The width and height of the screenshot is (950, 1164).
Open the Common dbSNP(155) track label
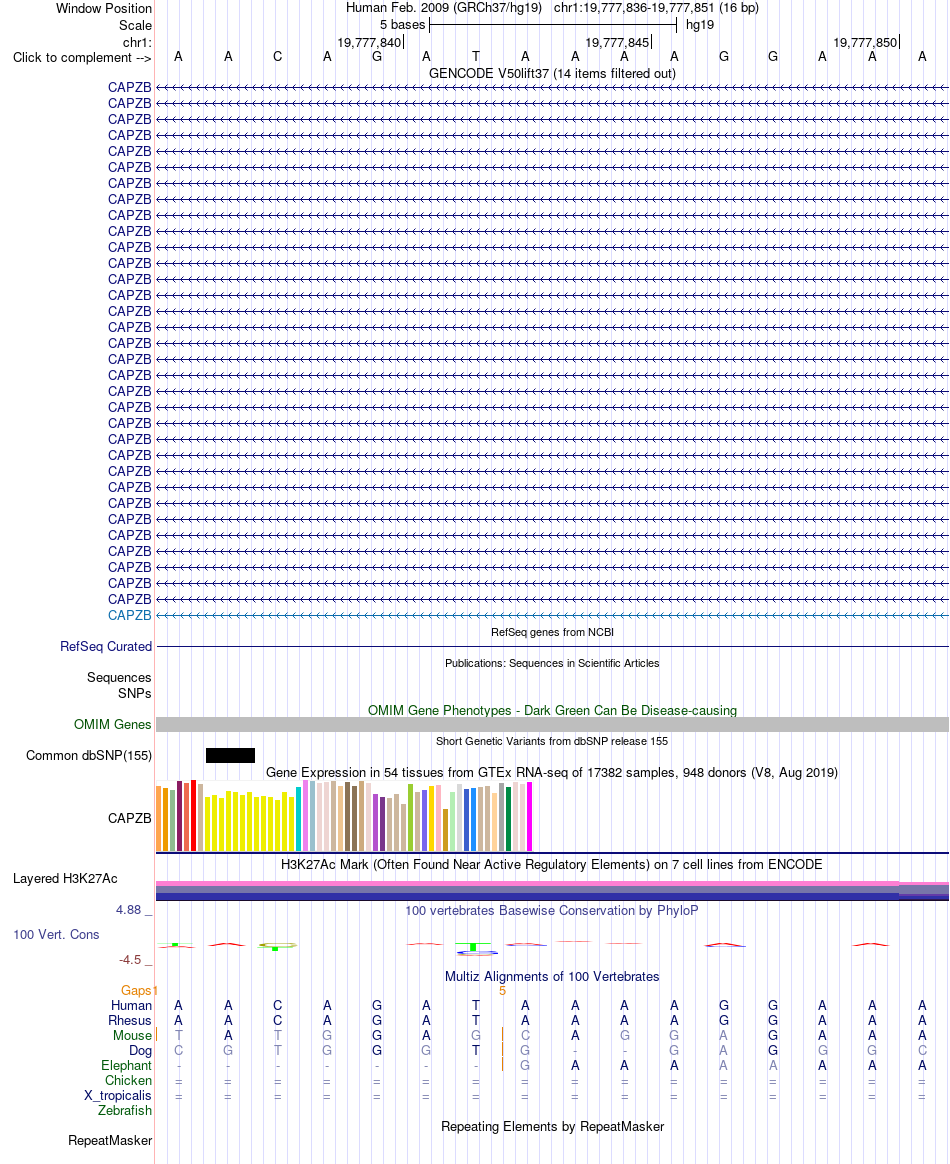pos(89,756)
